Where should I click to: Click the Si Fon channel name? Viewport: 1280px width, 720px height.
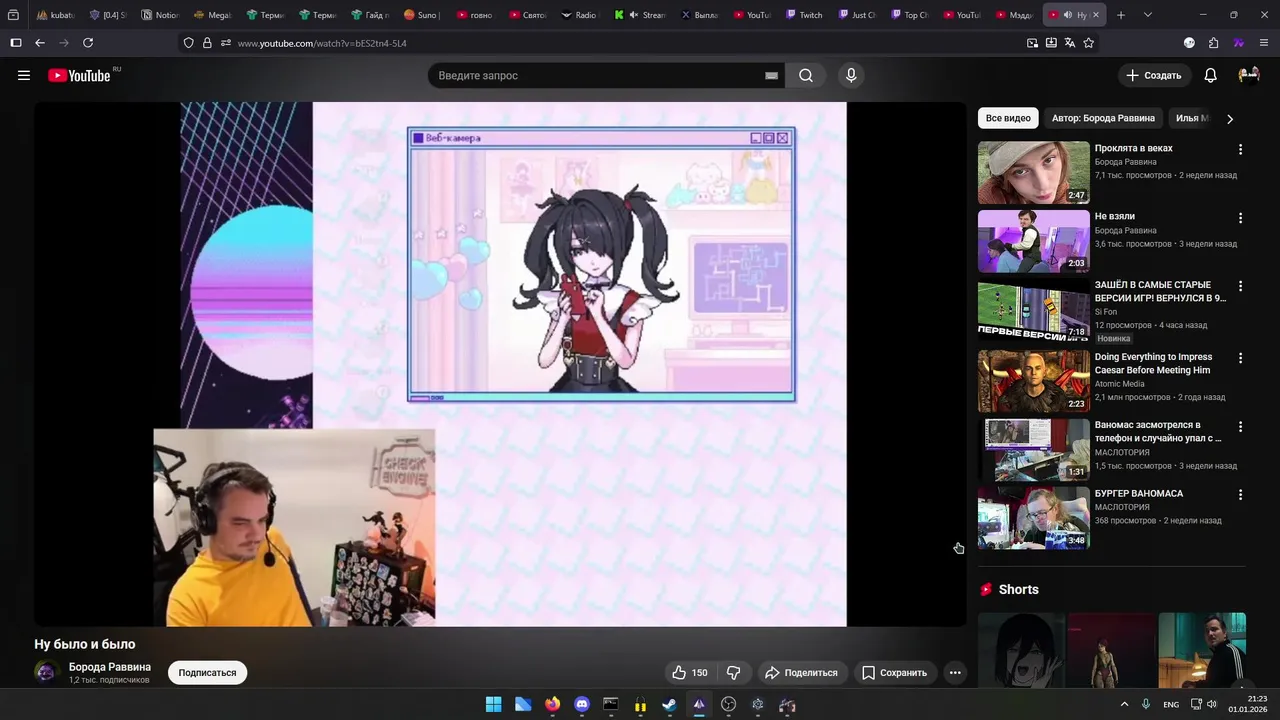(x=1106, y=312)
